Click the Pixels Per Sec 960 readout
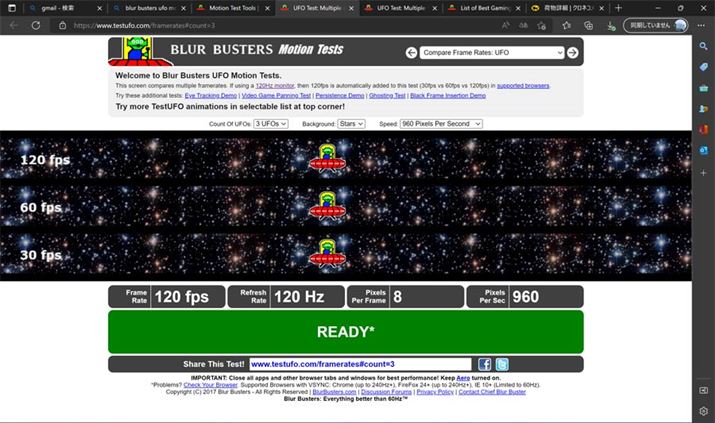The width and height of the screenshot is (715, 423). (525, 297)
